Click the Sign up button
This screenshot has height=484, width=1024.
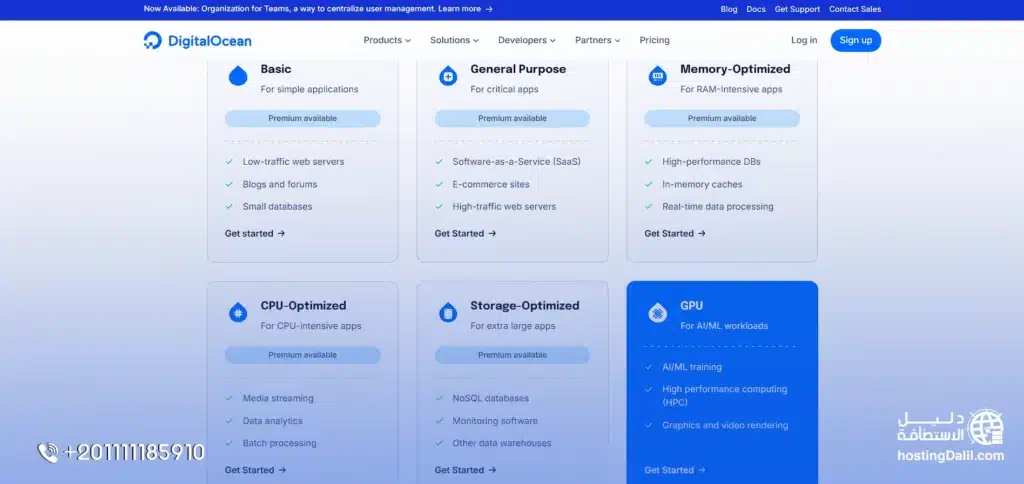856,40
